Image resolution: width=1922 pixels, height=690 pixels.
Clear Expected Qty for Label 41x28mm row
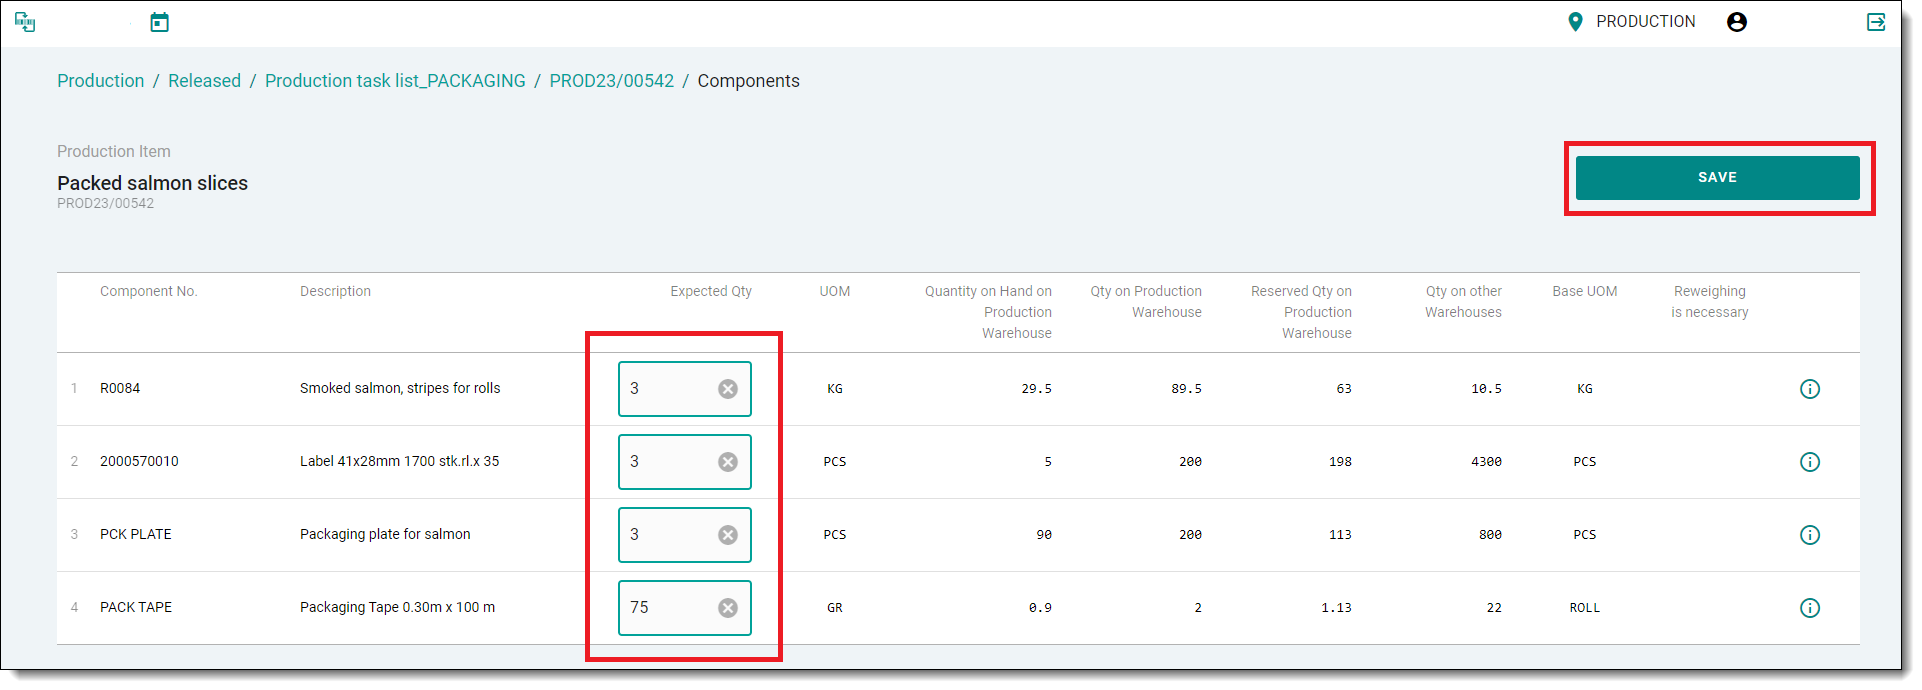pos(728,462)
